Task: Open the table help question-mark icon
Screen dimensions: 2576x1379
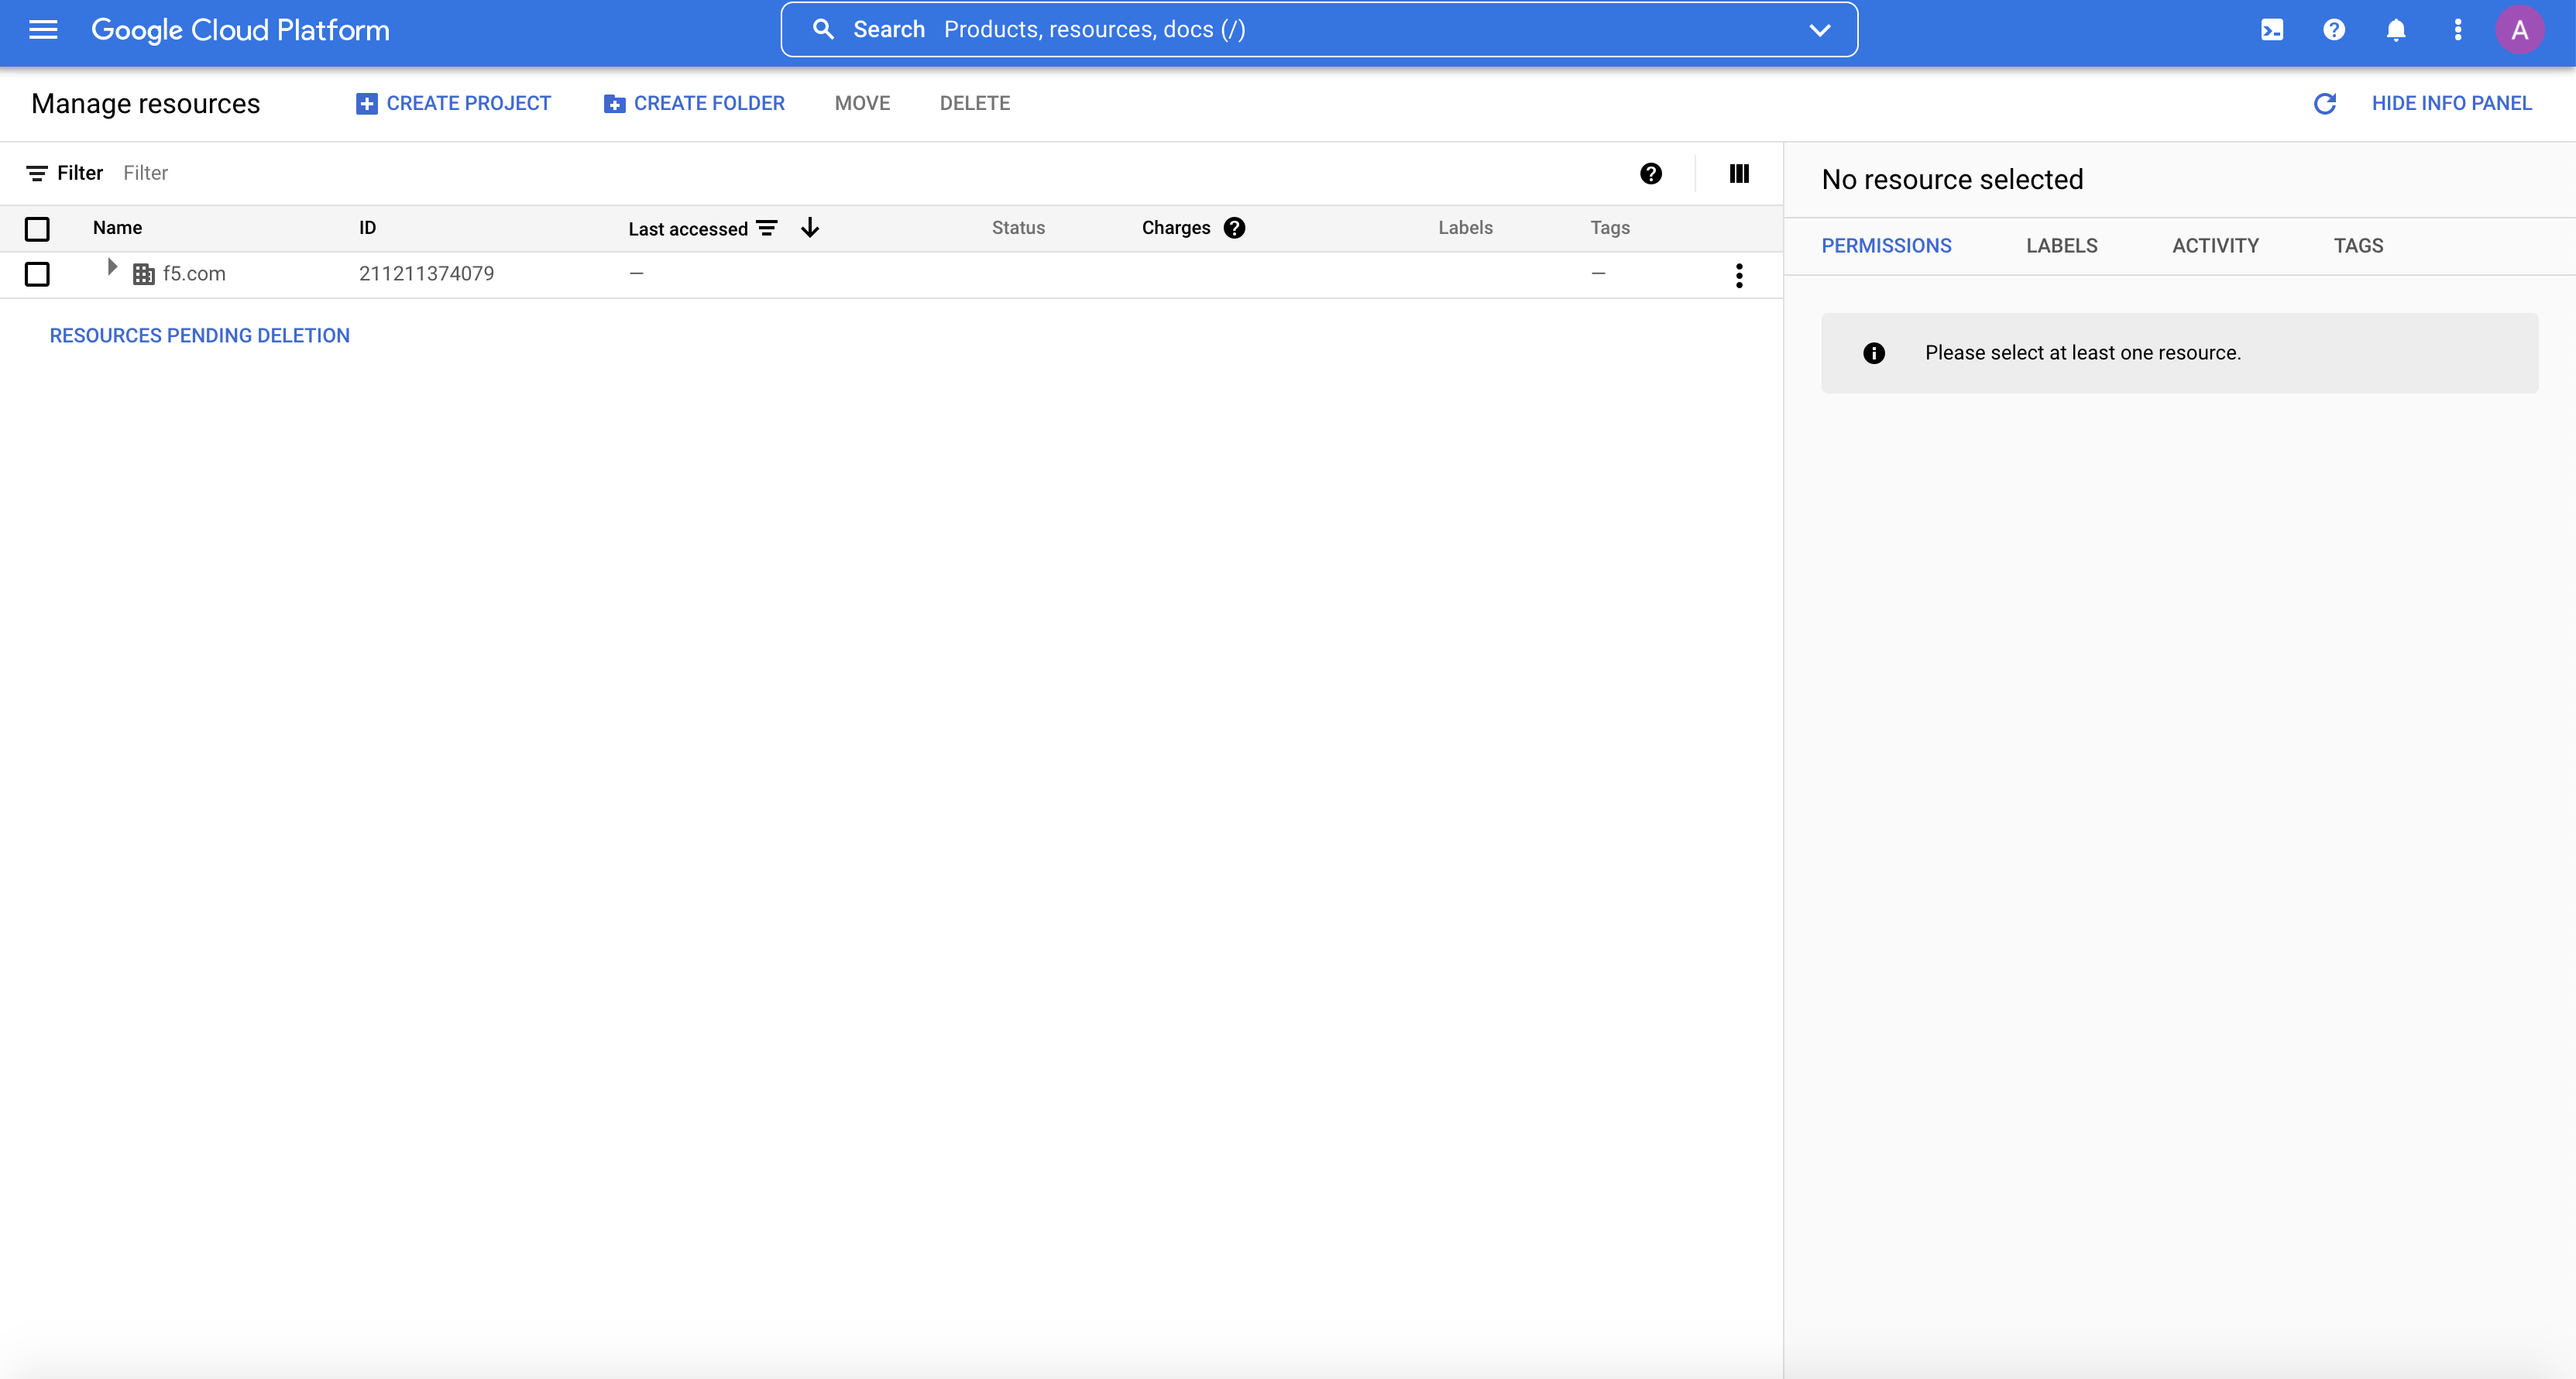Action: point(1651,173)
